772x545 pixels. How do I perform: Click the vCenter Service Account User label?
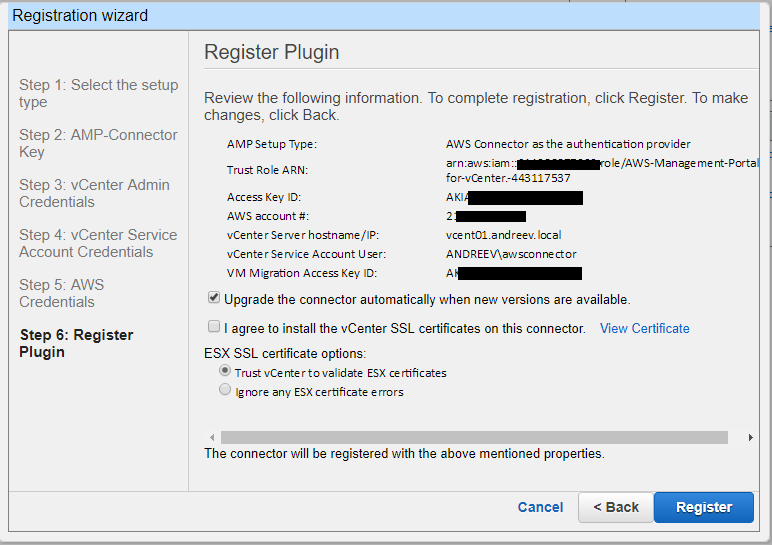click(x=306, y=254)
